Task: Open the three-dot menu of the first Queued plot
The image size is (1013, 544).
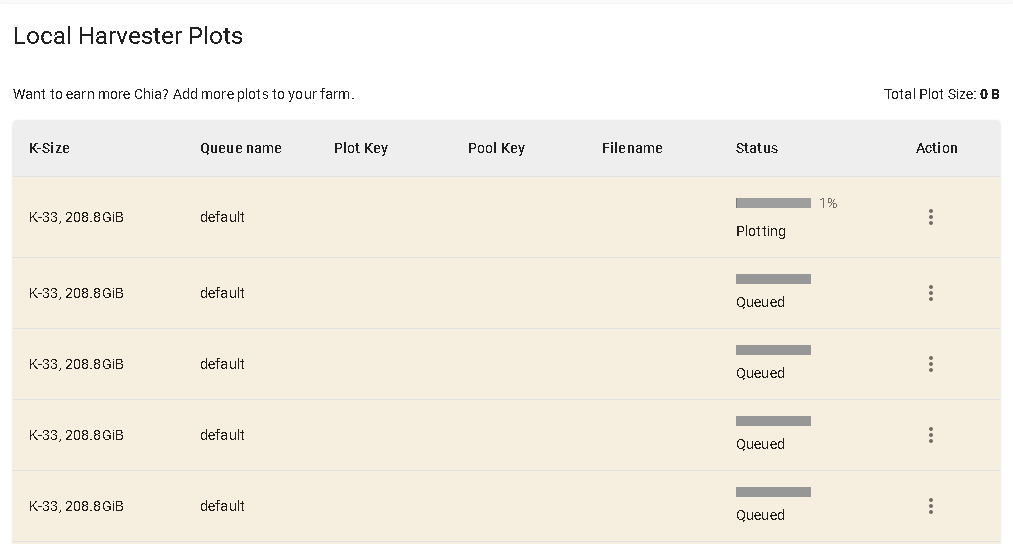Action: click(930, 293)
